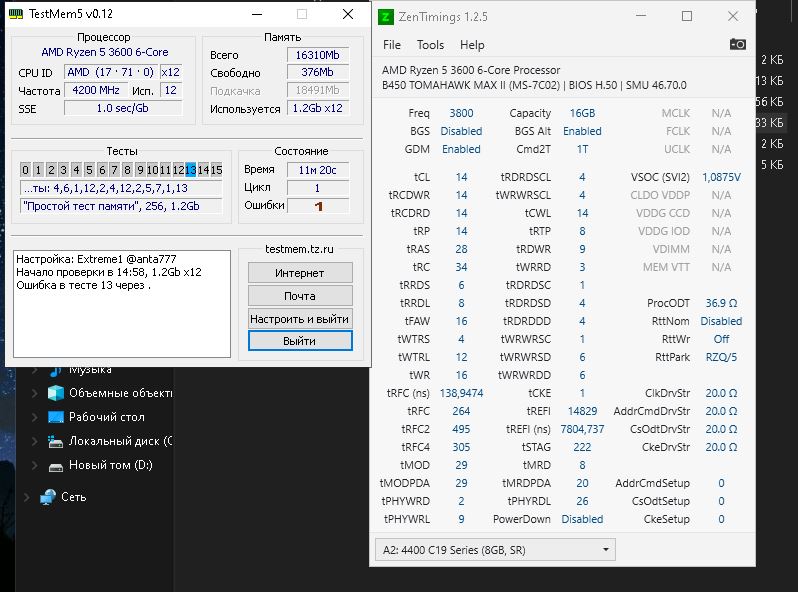Screen dimensions: 798x592
Task: Click the tCL value 14
Action: [461, 177]
